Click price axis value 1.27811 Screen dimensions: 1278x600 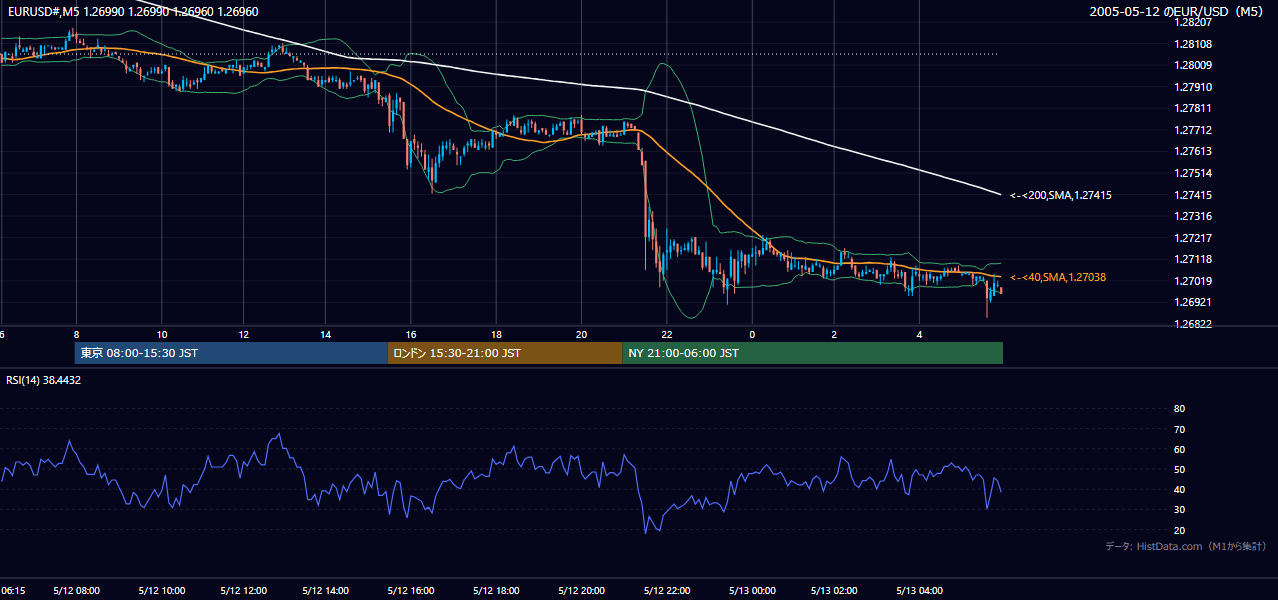[1193, 108]
